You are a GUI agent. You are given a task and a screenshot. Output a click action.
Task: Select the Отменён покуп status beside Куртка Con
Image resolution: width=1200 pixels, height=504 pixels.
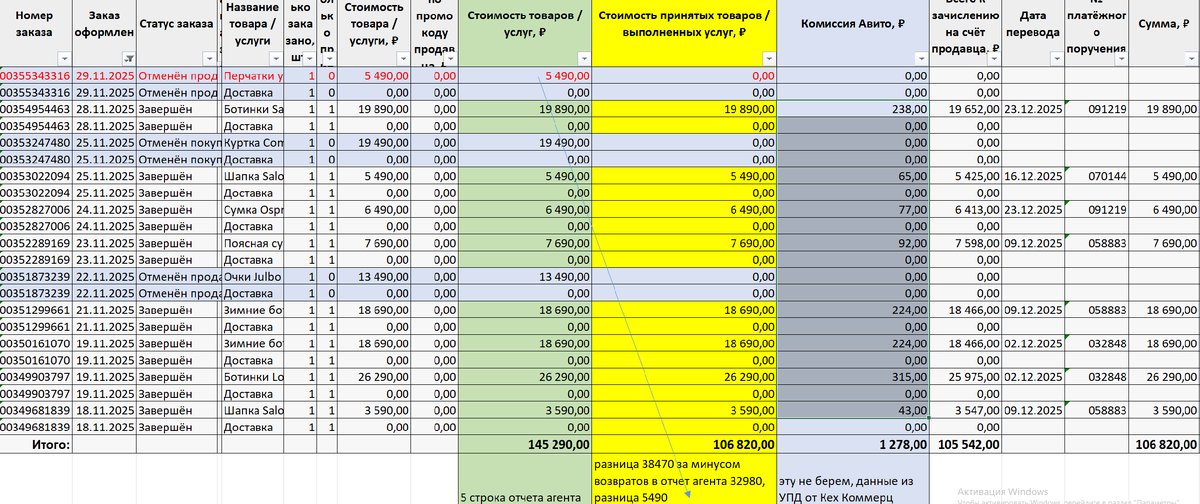click(177, 143)
